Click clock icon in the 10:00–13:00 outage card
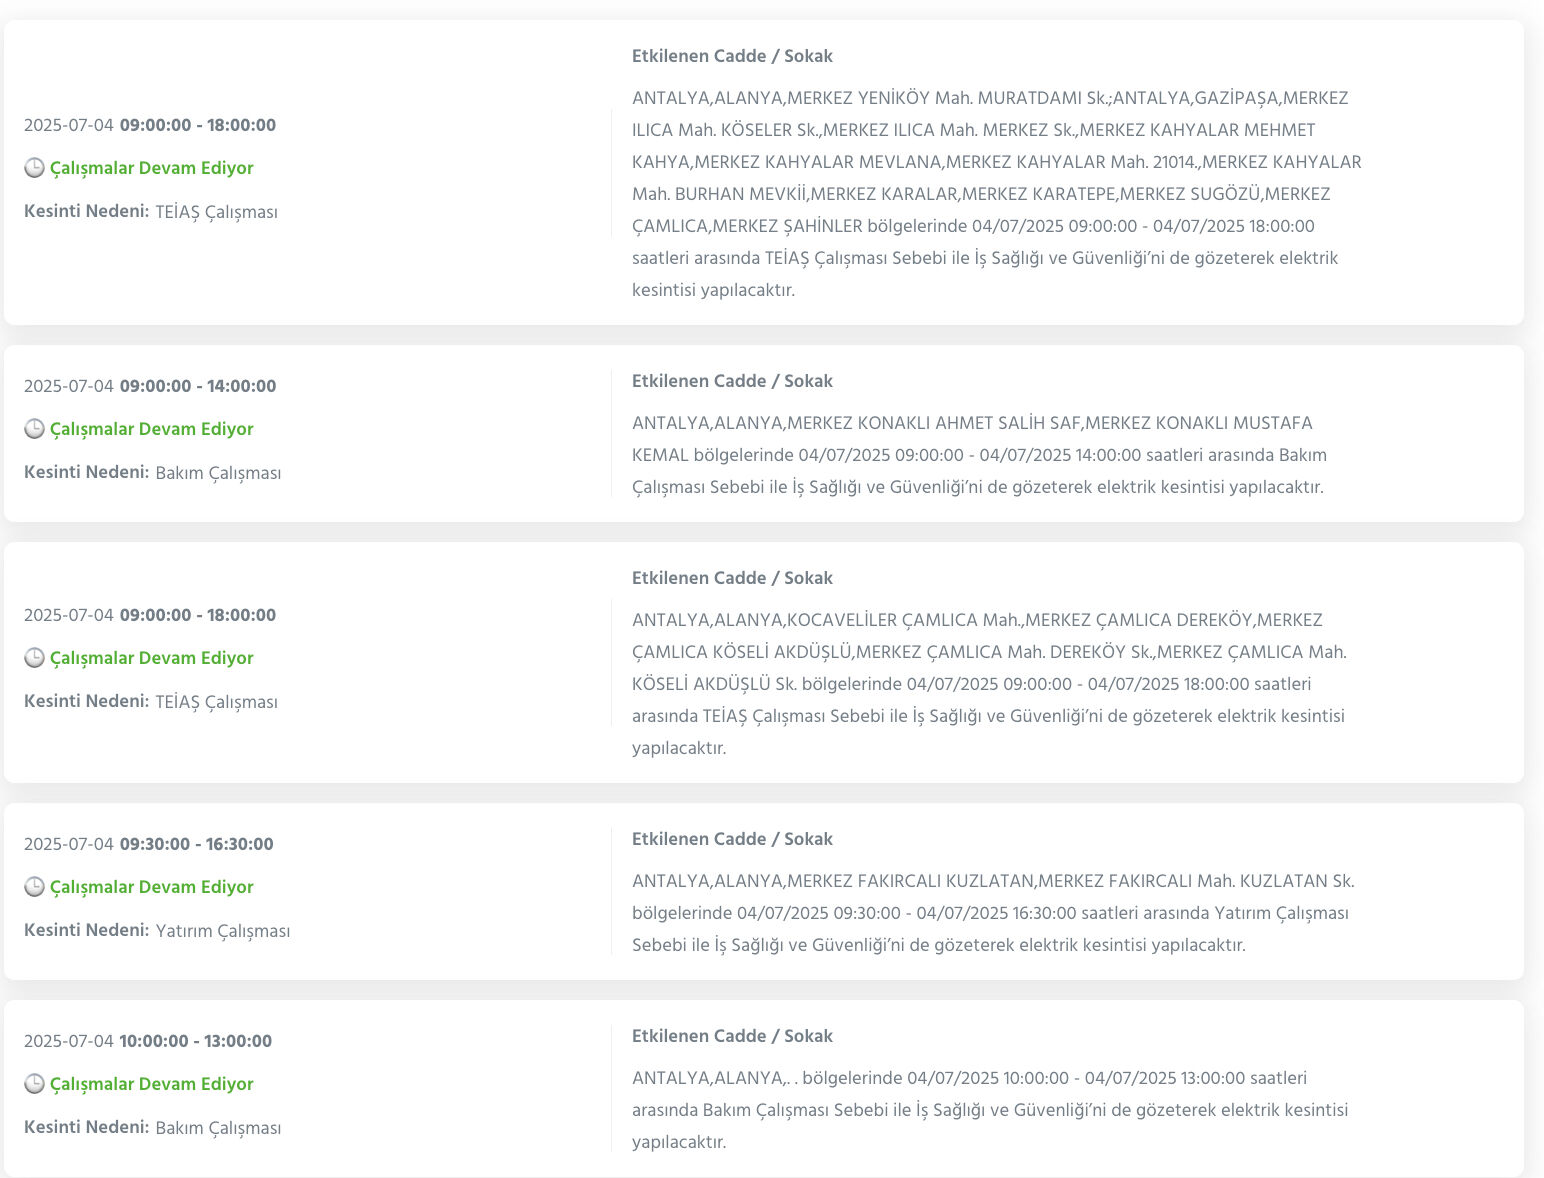 34,1084
